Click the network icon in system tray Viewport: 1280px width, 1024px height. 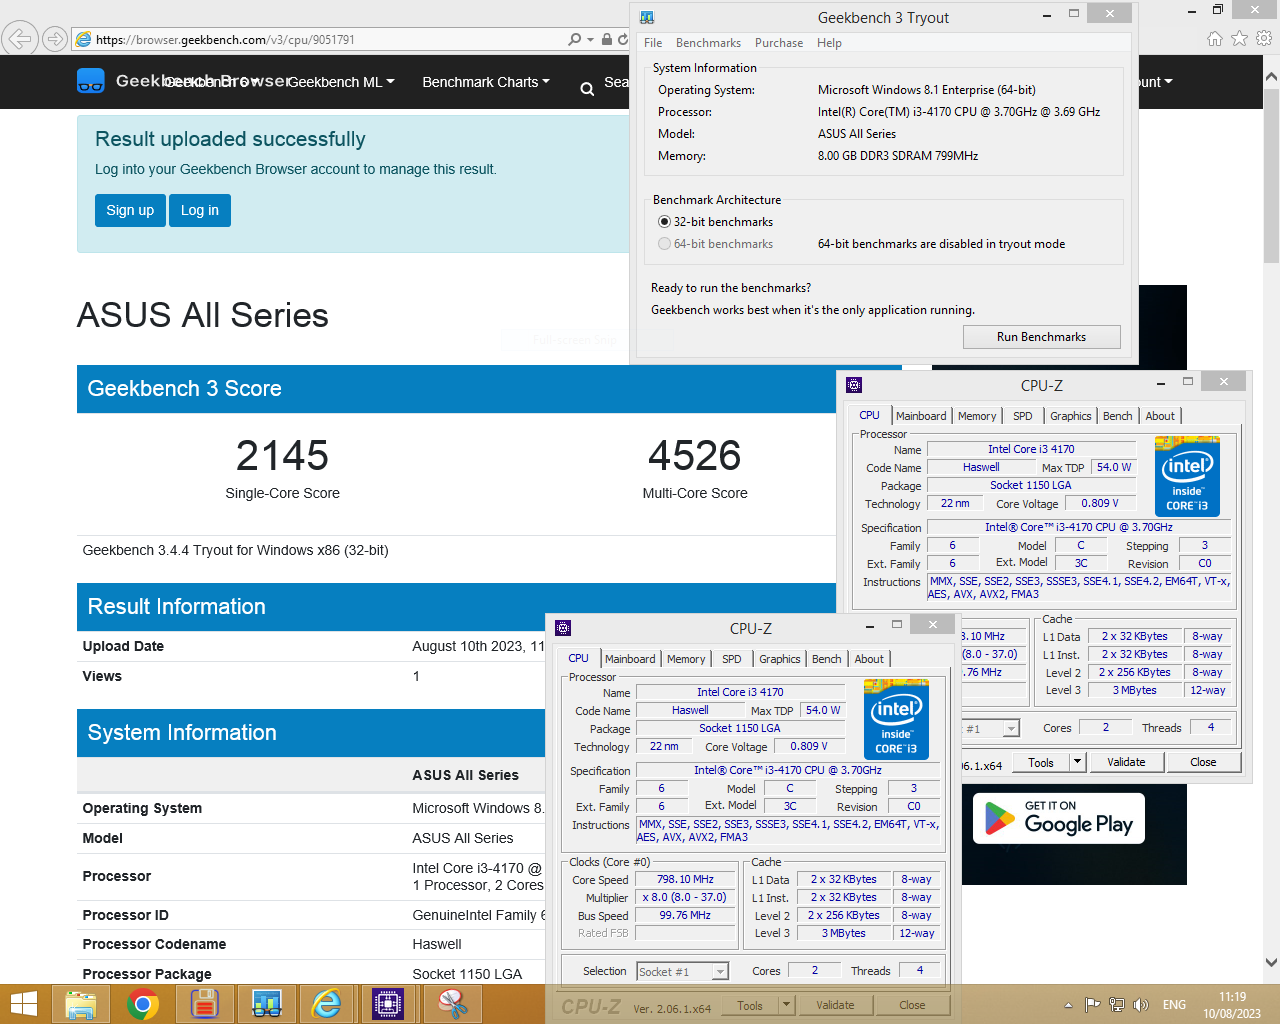1116,1005
